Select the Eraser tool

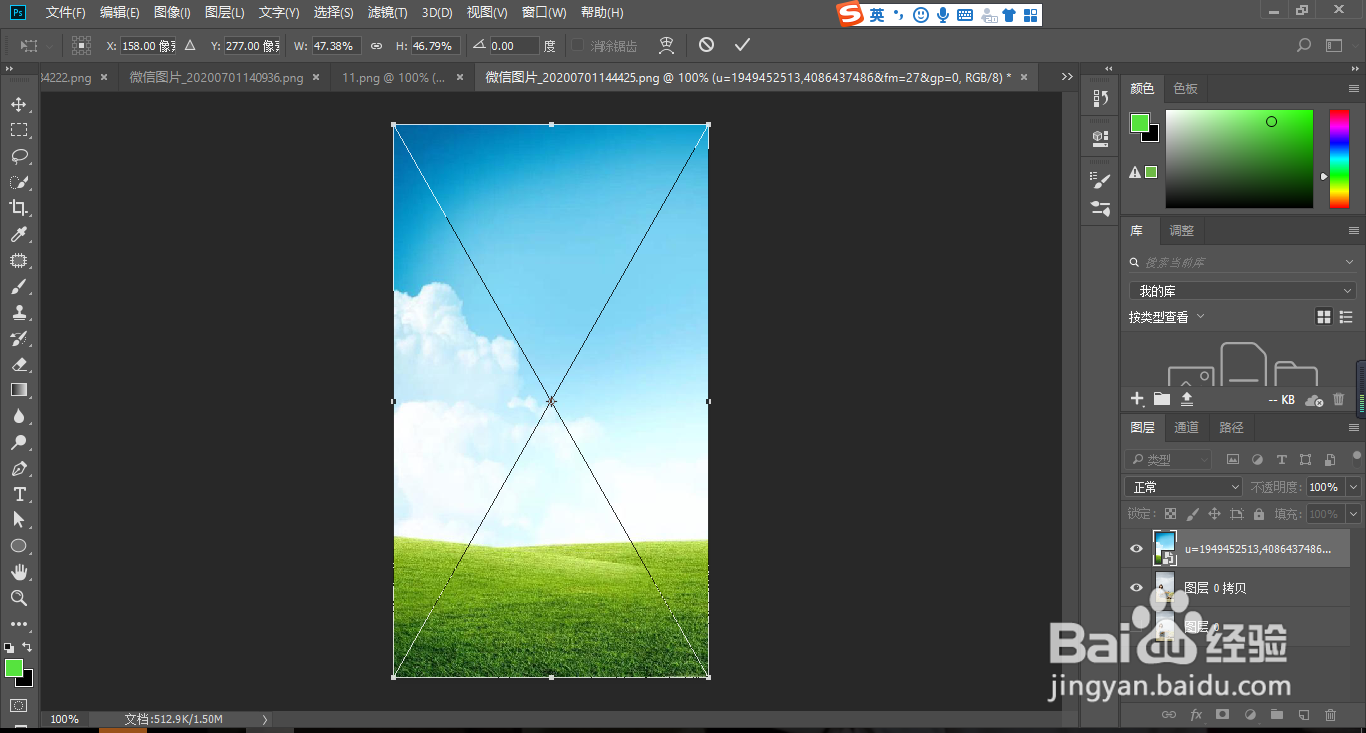pos(18,364)
